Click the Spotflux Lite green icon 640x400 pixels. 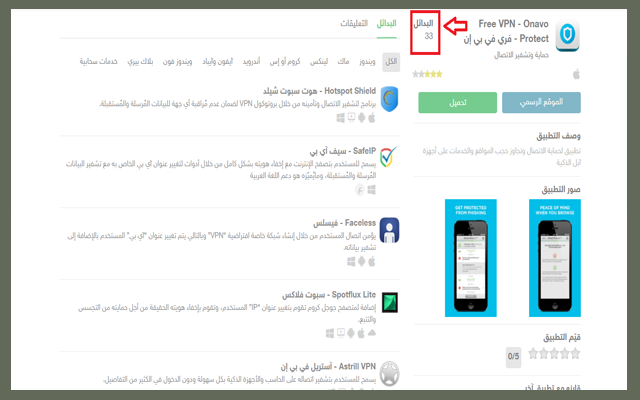point(390,302)
